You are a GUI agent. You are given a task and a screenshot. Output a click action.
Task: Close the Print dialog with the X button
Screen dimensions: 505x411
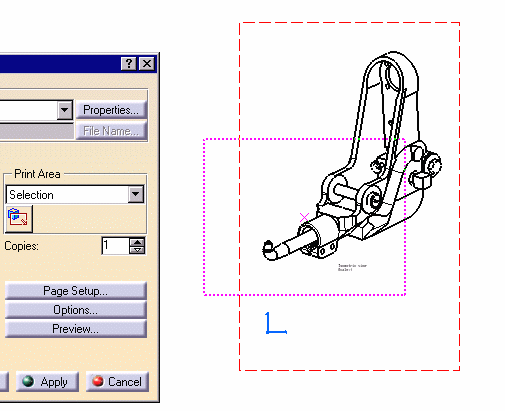pyautogui.click(x=147, y=63)
